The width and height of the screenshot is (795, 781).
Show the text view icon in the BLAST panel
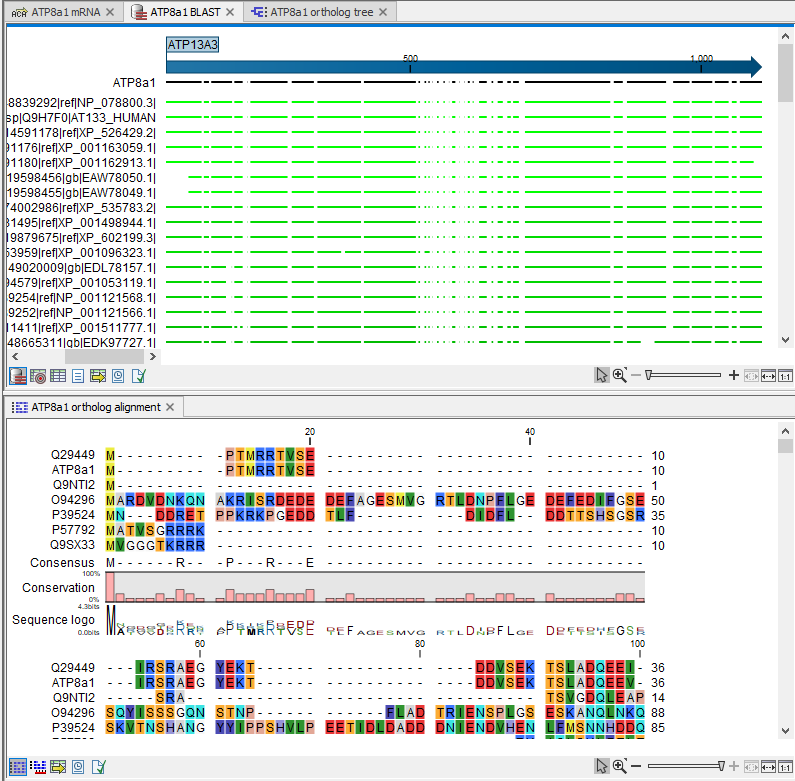[78, 376]
